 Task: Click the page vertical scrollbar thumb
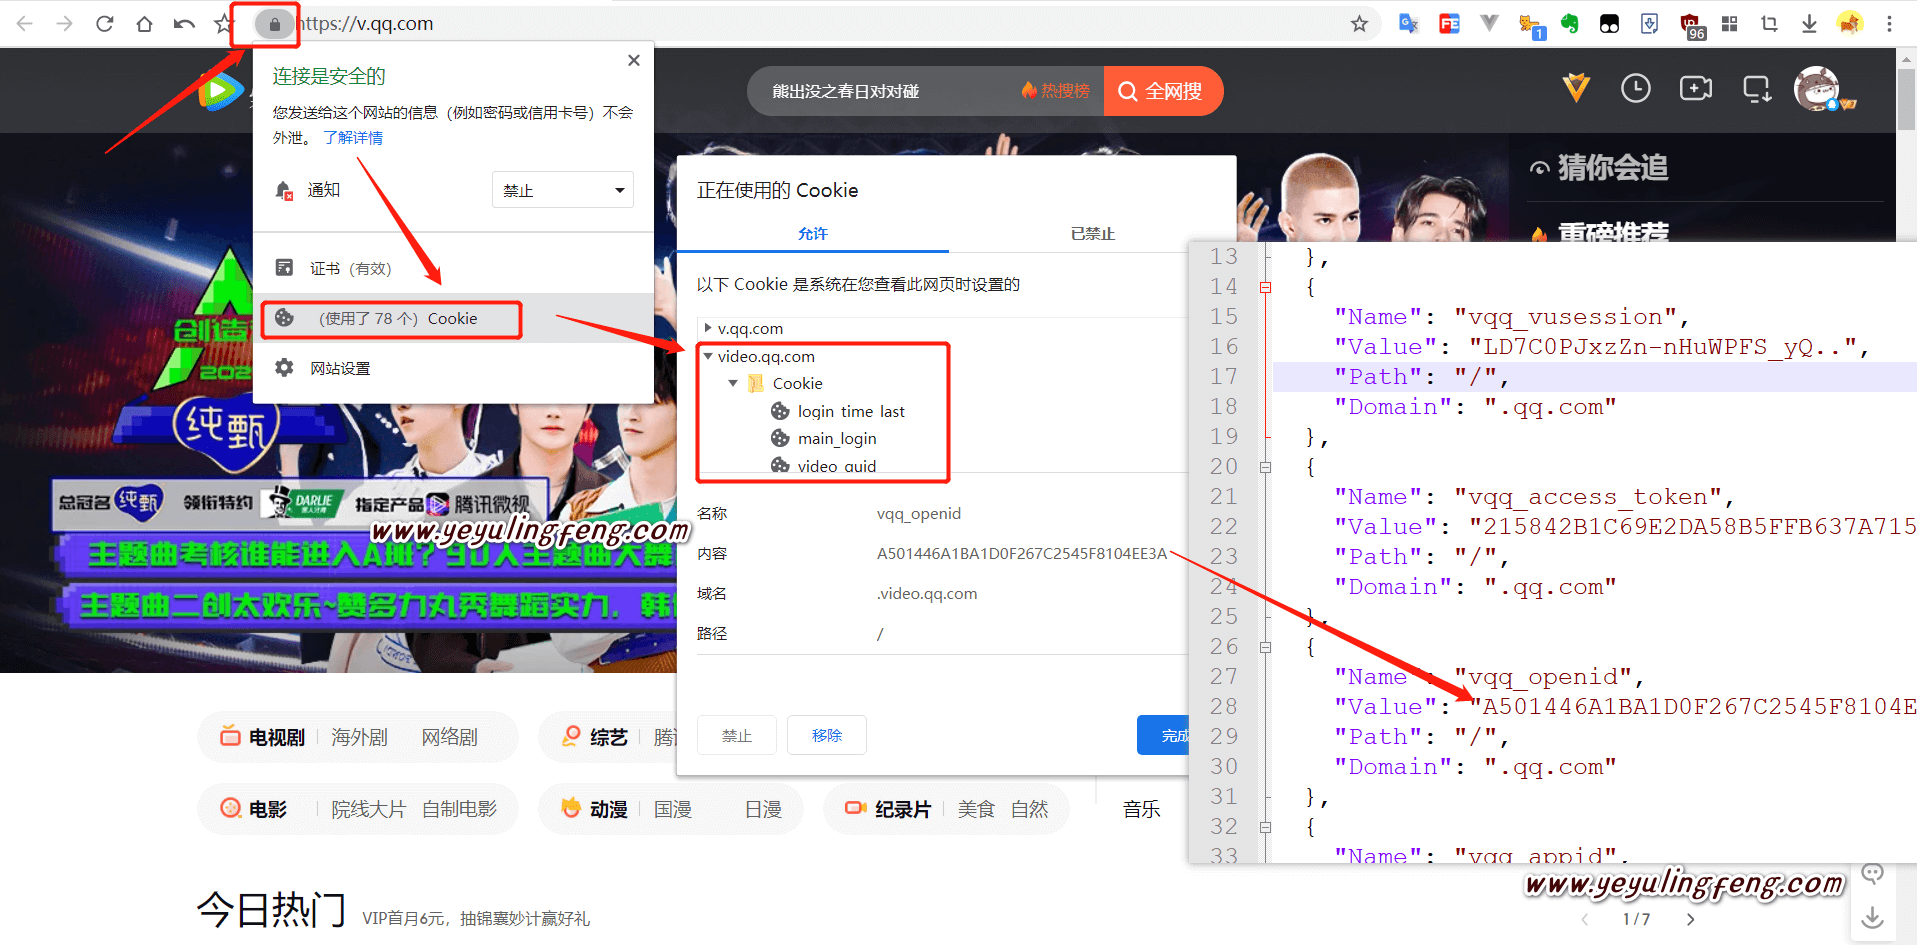tap(1907, 98)
